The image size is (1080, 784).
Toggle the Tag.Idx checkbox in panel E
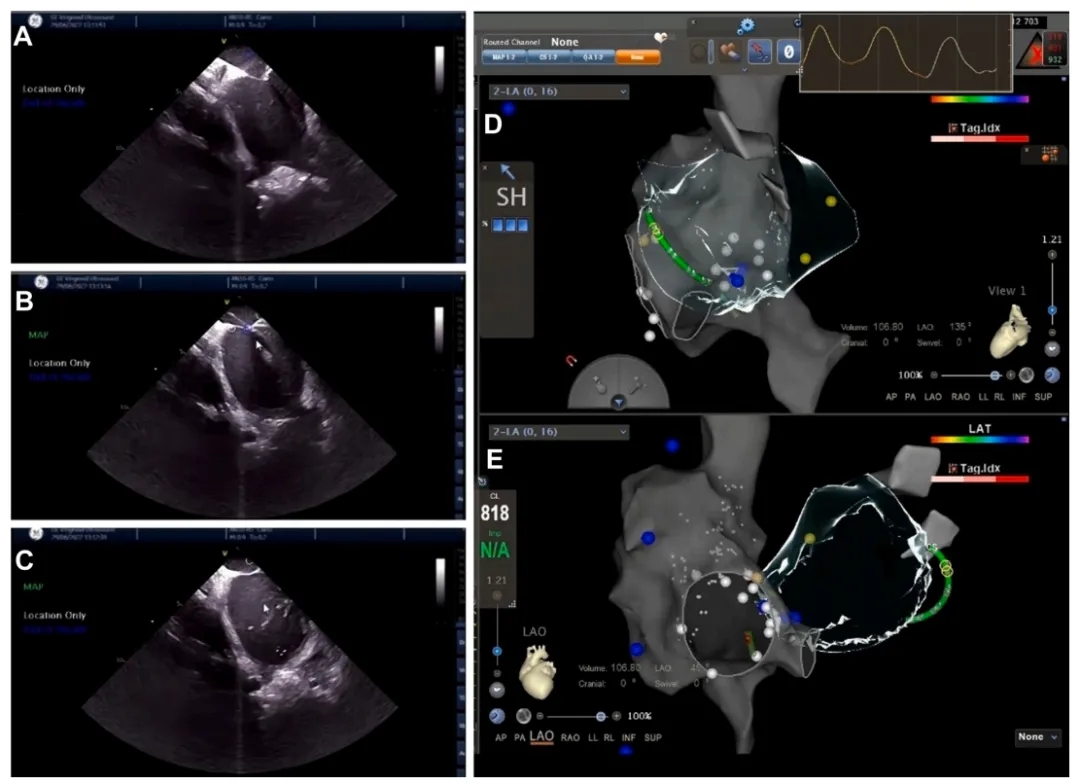point(953,468)
